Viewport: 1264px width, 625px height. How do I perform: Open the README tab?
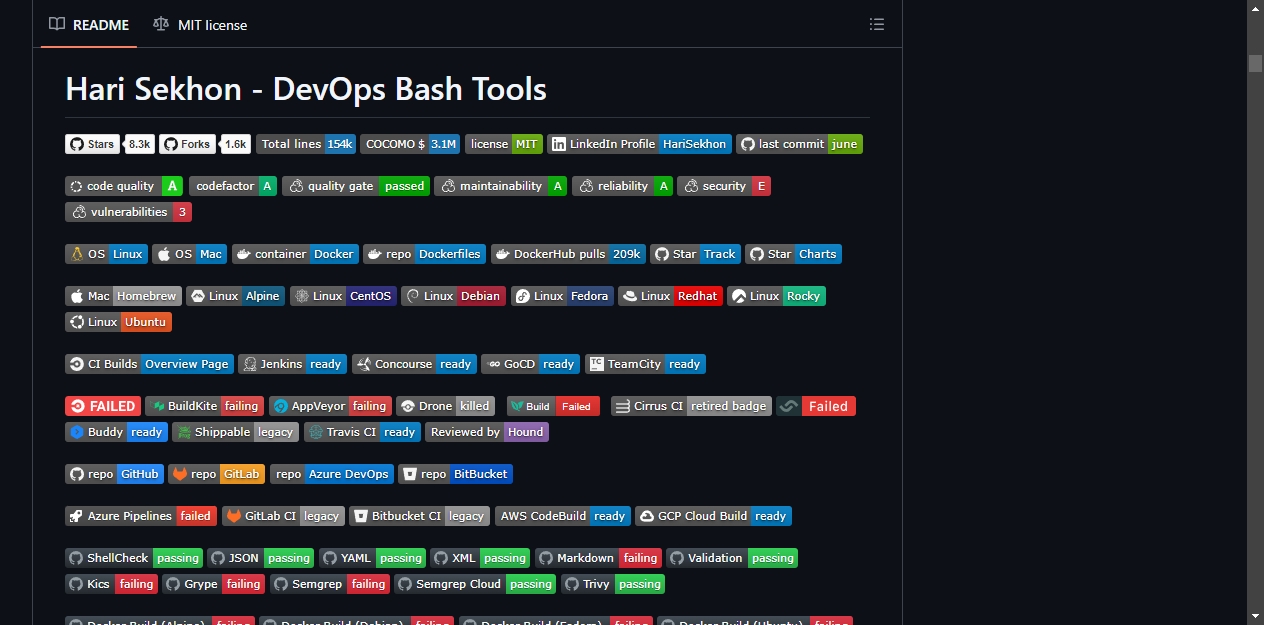point(89,24)
